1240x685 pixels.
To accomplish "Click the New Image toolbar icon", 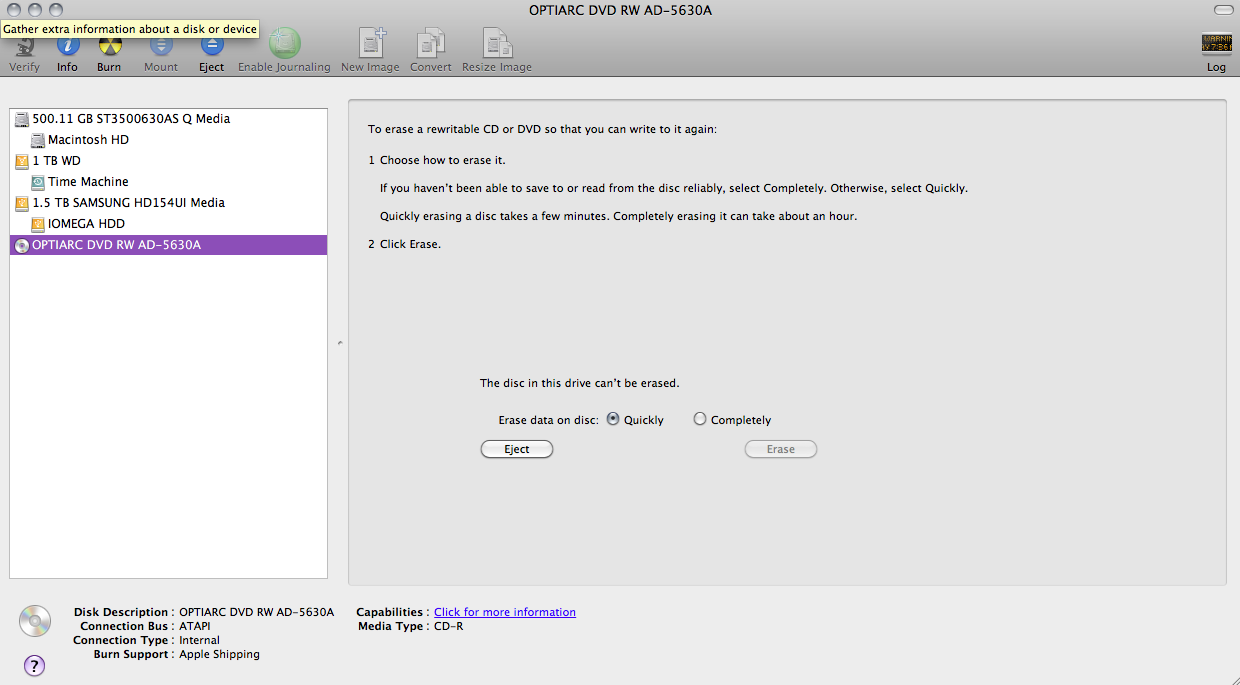I will point(371,43).
